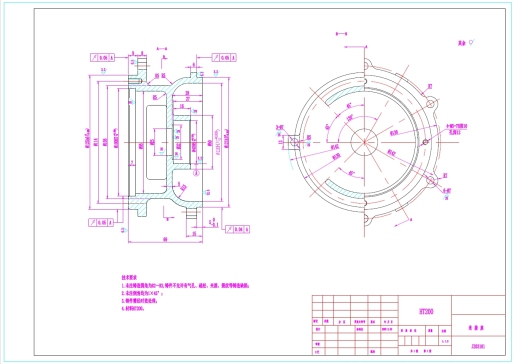Click the small threaded hole on right centerline
This screenshot has height=364, width=515.
click(x=425, y=142)
